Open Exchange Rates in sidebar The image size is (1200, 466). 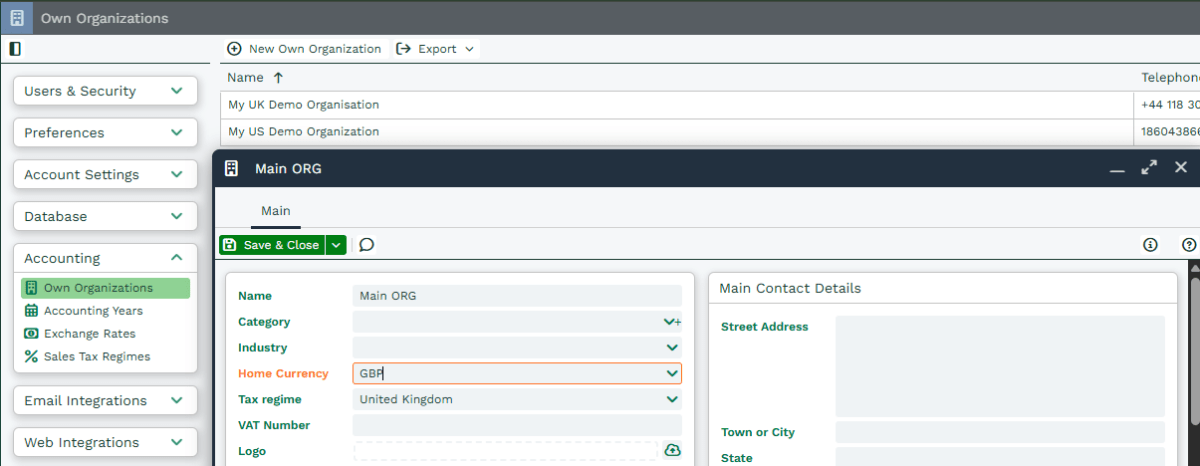pyautogui.click(x=89, y=334)
